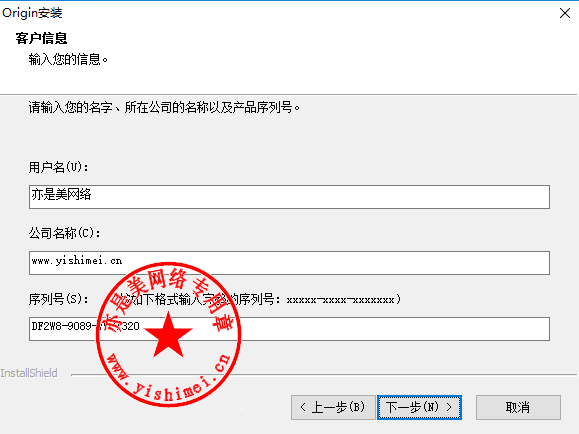Go back with the 上一步(B) button
This screenshot has height=434, width=579.
pyautogui.click(x=333, y=407)
